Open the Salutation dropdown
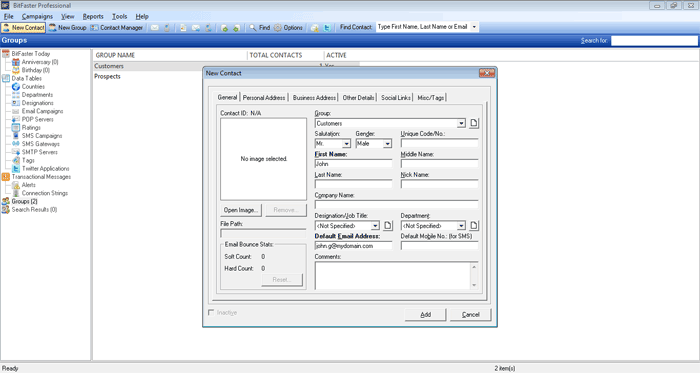The width and height of the screenshot is (700, 373). (346, 144)
